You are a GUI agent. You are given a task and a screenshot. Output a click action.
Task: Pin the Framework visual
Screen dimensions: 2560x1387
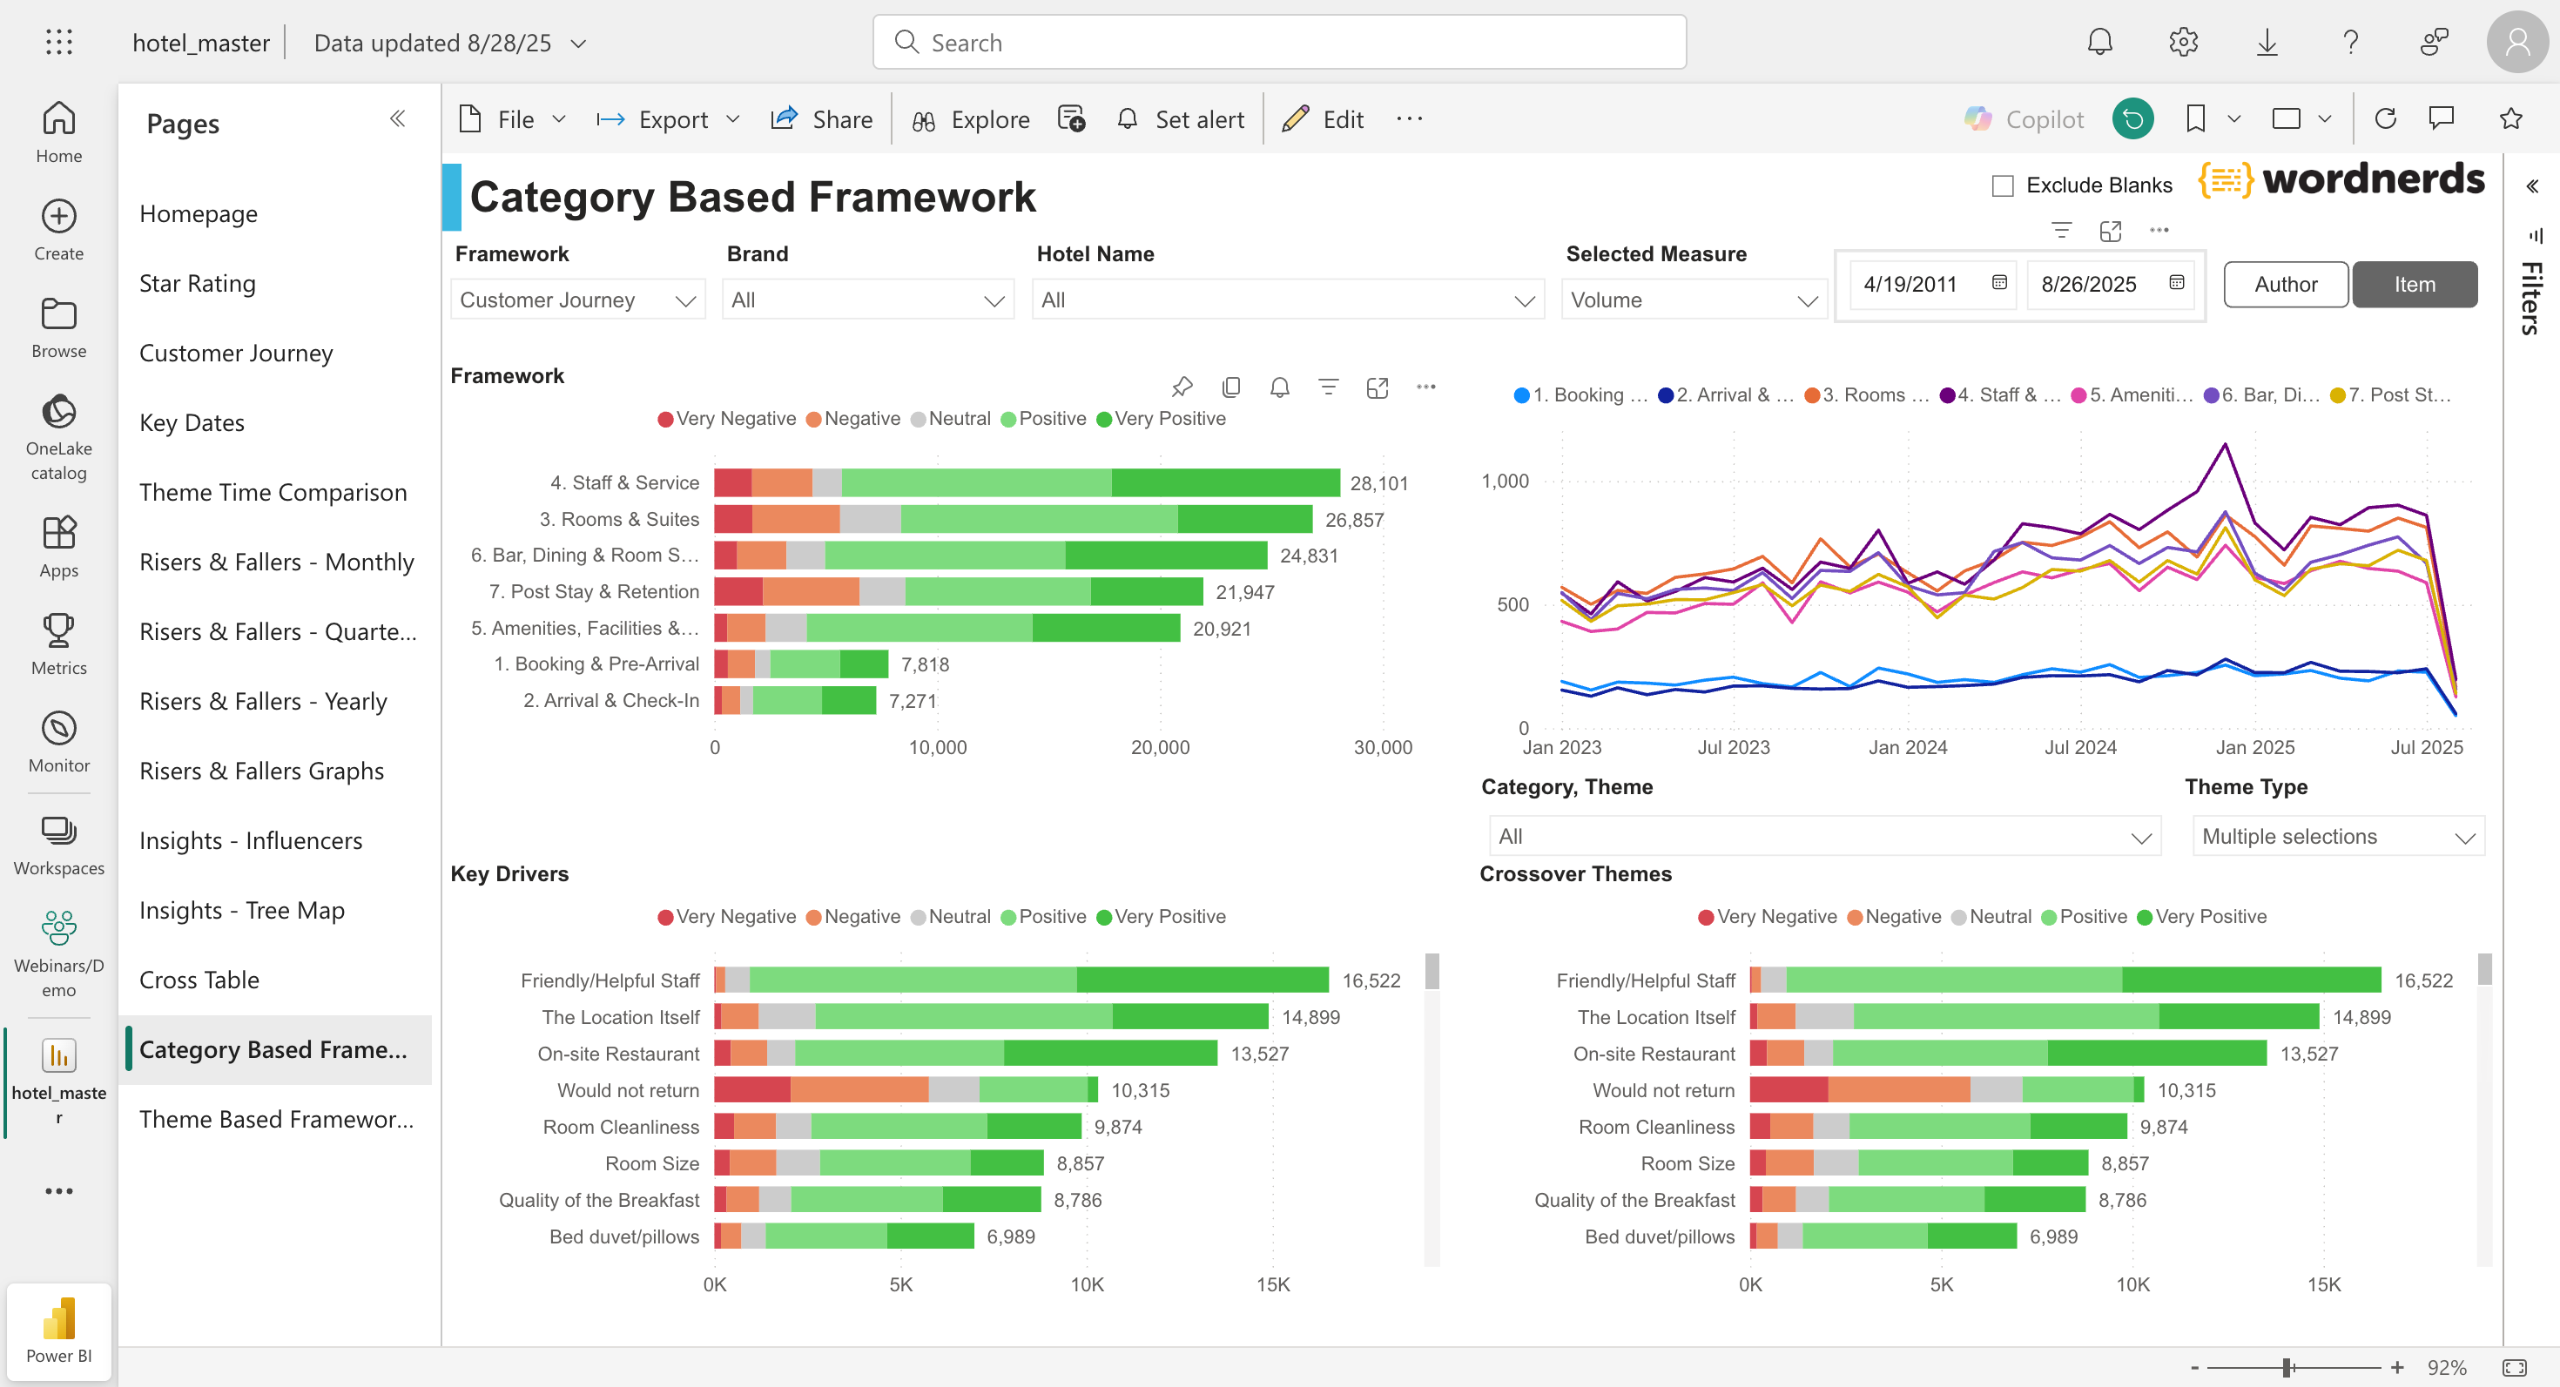1182,387
